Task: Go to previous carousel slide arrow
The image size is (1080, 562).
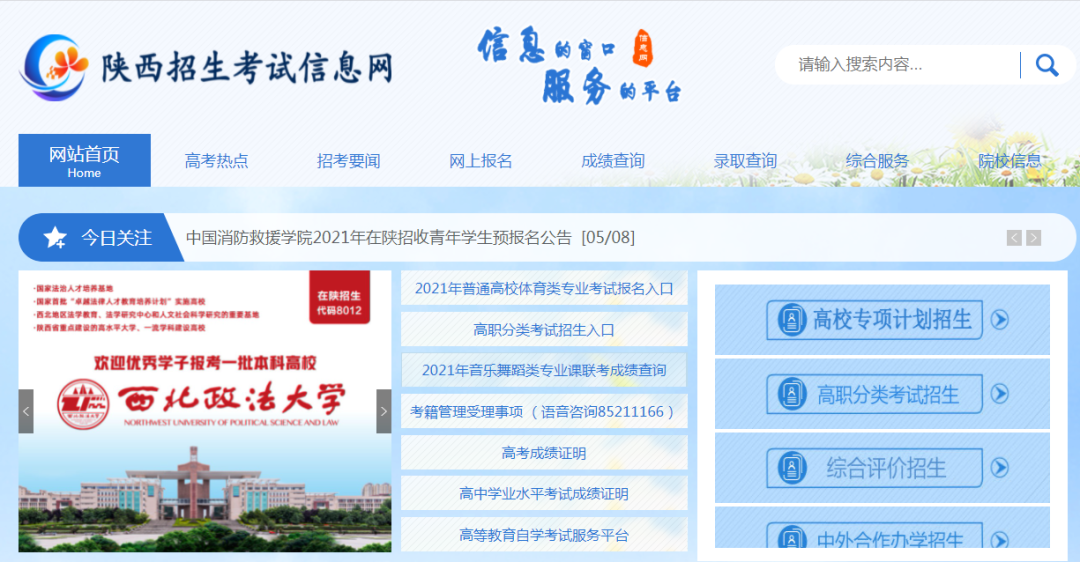Action: (26, 411)
